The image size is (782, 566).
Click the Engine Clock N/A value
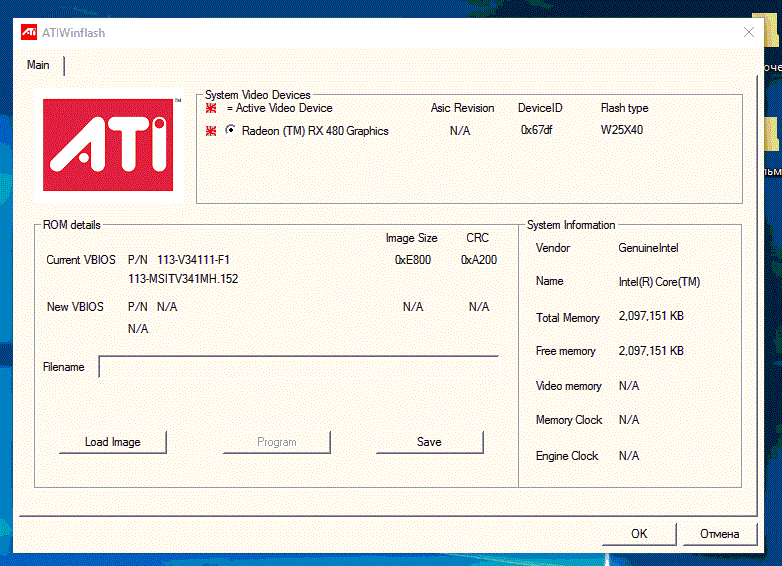629,456
